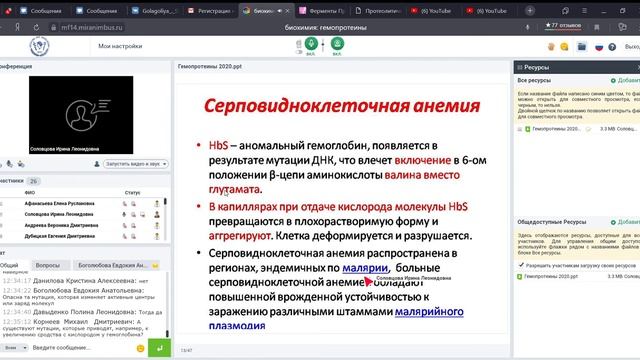640x360 pixels.
Task: Click Андреева's camera status icon
Action: (x=133, y=225)
